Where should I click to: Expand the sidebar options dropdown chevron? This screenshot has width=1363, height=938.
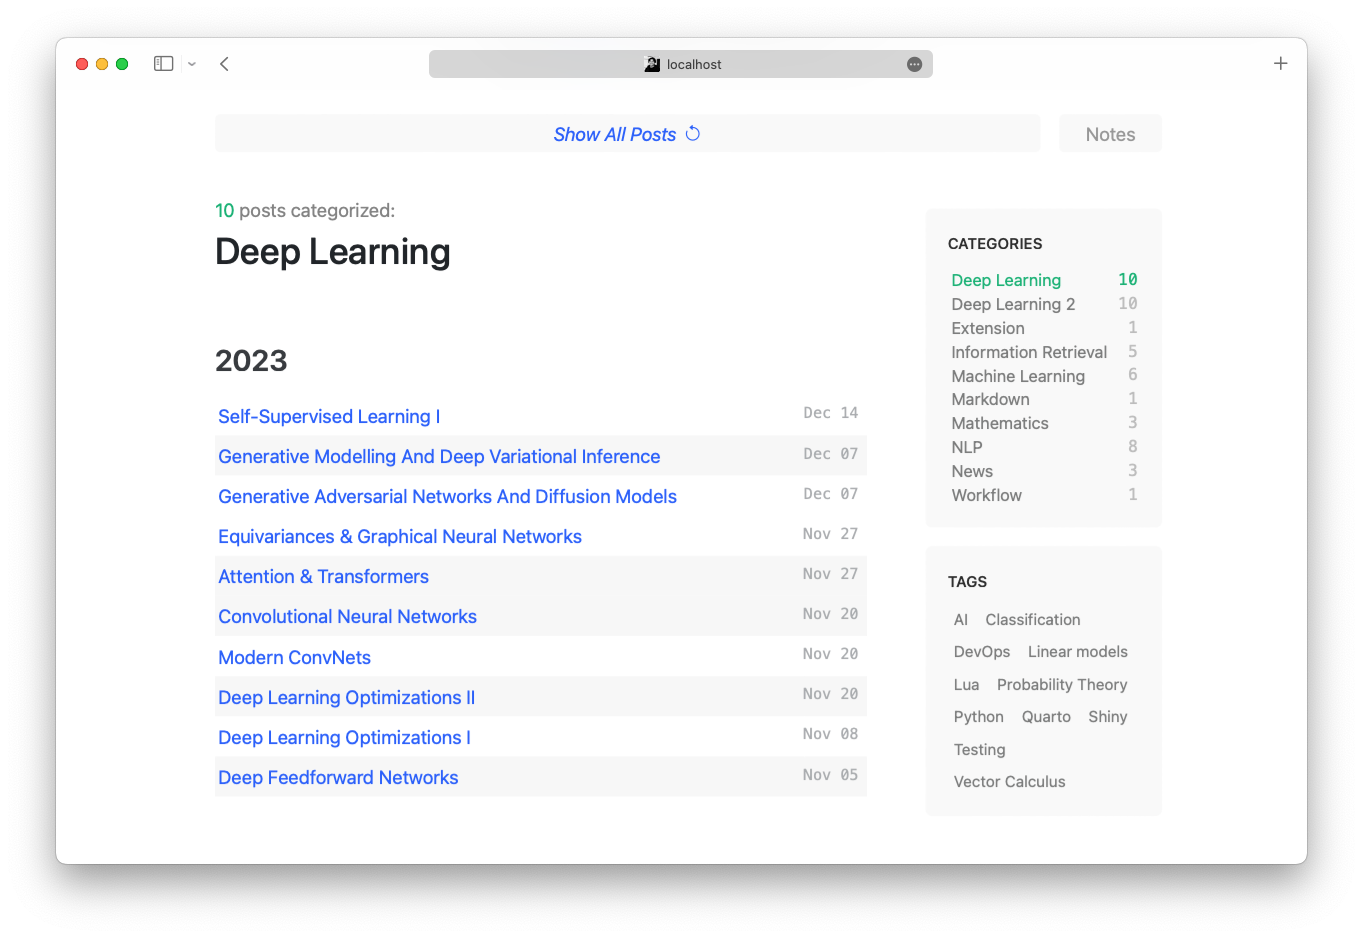192,64
